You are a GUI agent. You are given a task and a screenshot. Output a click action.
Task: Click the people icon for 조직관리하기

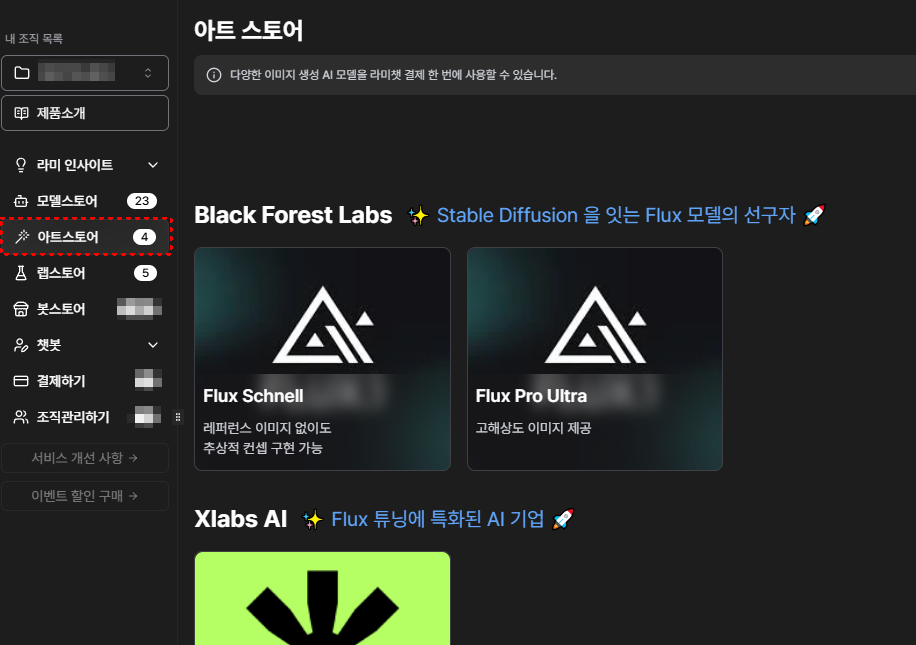21,417
